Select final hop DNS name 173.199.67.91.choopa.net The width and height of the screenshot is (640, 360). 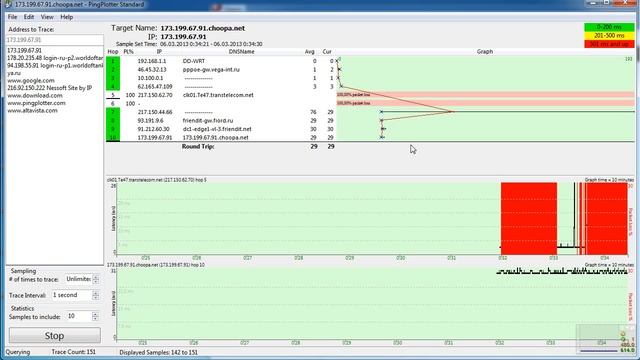215,138
